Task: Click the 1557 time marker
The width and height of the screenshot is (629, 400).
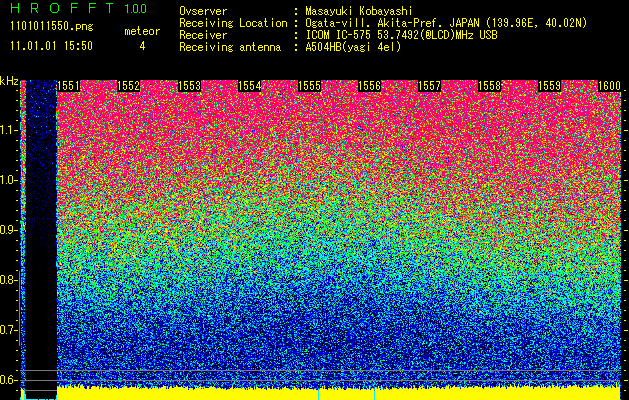Action: pos(429,86)
